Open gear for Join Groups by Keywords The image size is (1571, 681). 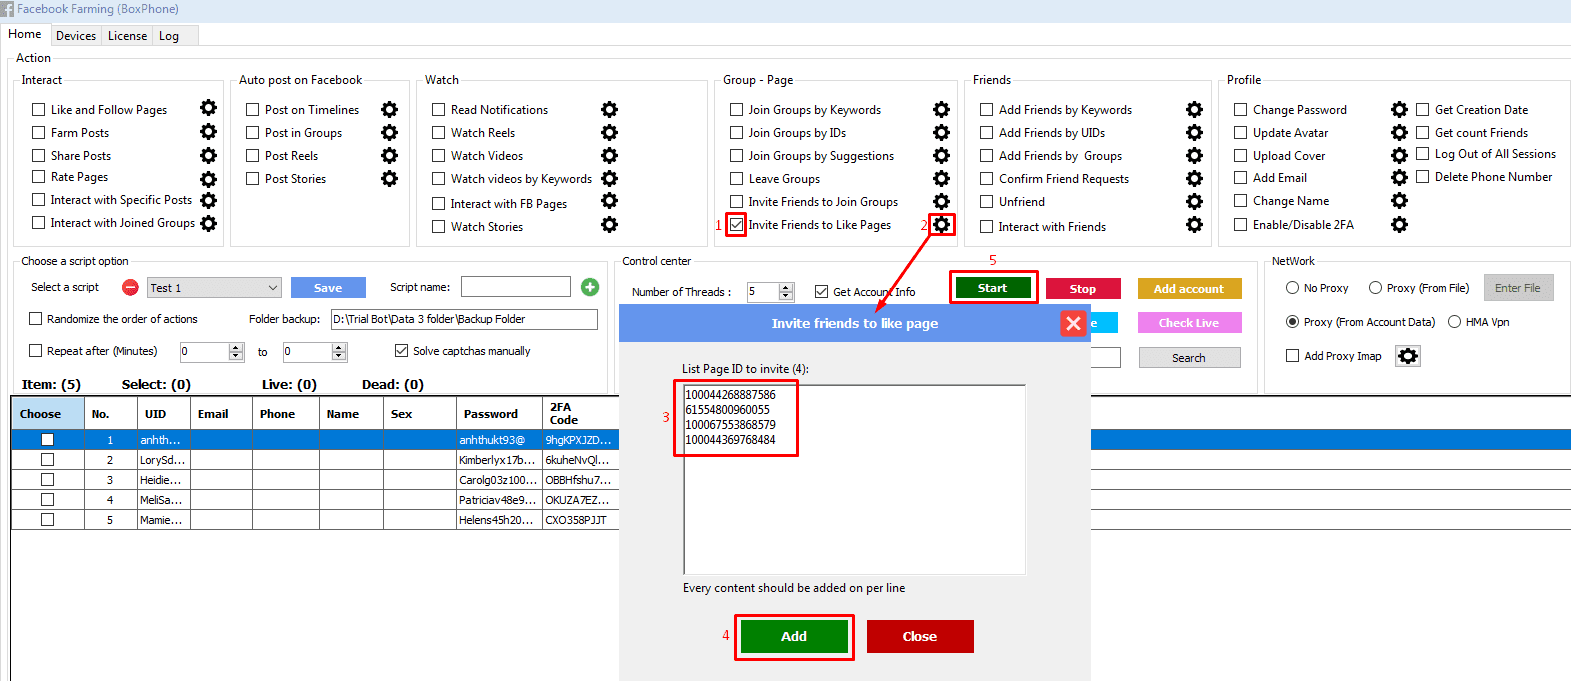coord(941,109)
